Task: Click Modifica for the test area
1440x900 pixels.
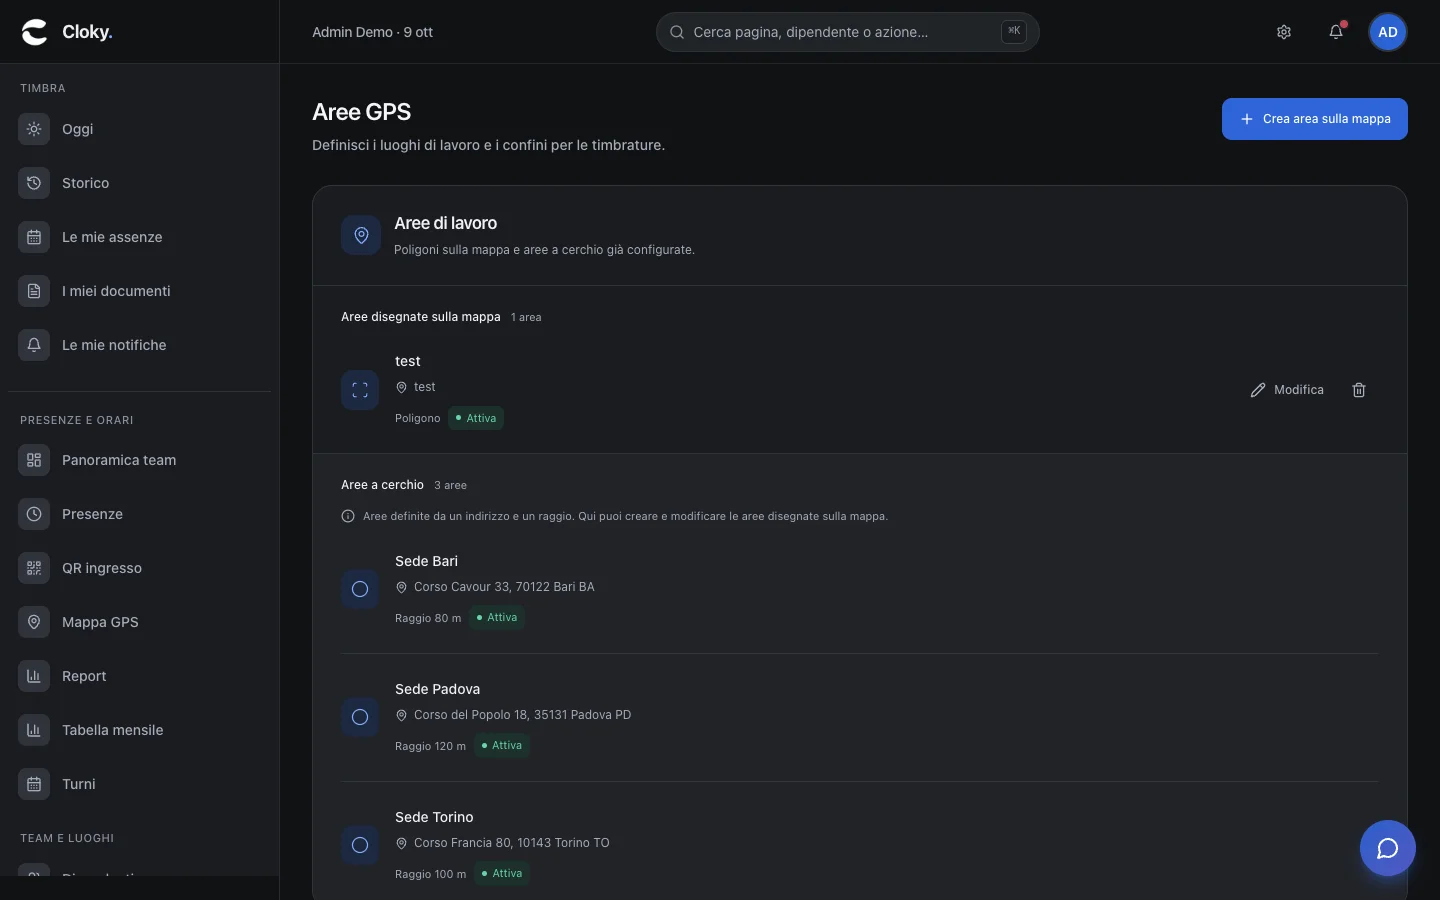Action: click(x=1287, y=390)
